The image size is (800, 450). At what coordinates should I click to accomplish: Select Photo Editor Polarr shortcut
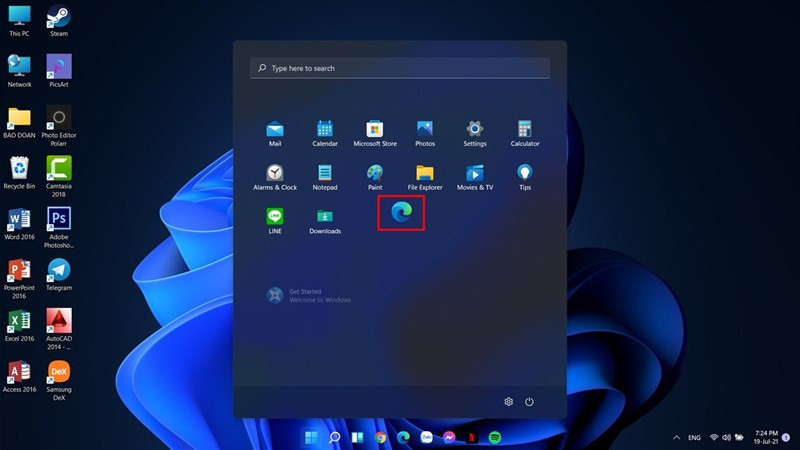click(59, 126)
